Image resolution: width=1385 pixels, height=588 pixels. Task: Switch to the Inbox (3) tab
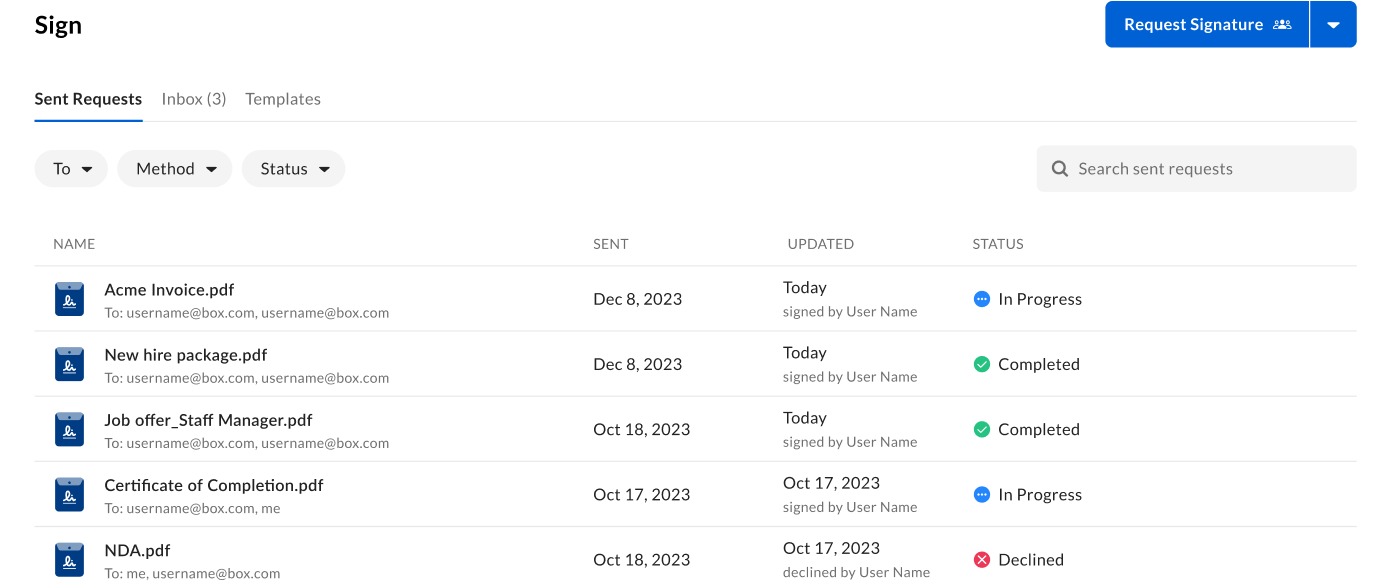[x=194, y=99]
